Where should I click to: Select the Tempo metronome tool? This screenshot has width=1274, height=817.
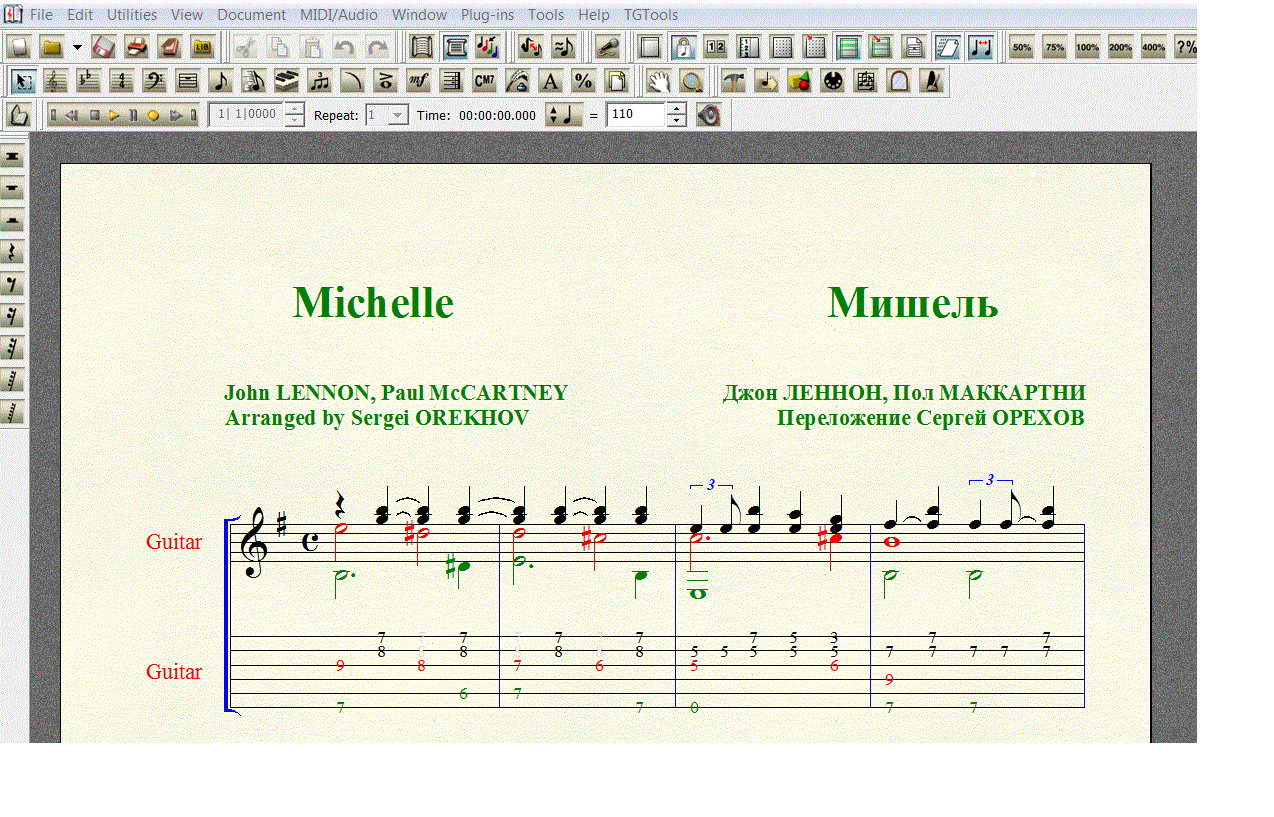[930, 81]
